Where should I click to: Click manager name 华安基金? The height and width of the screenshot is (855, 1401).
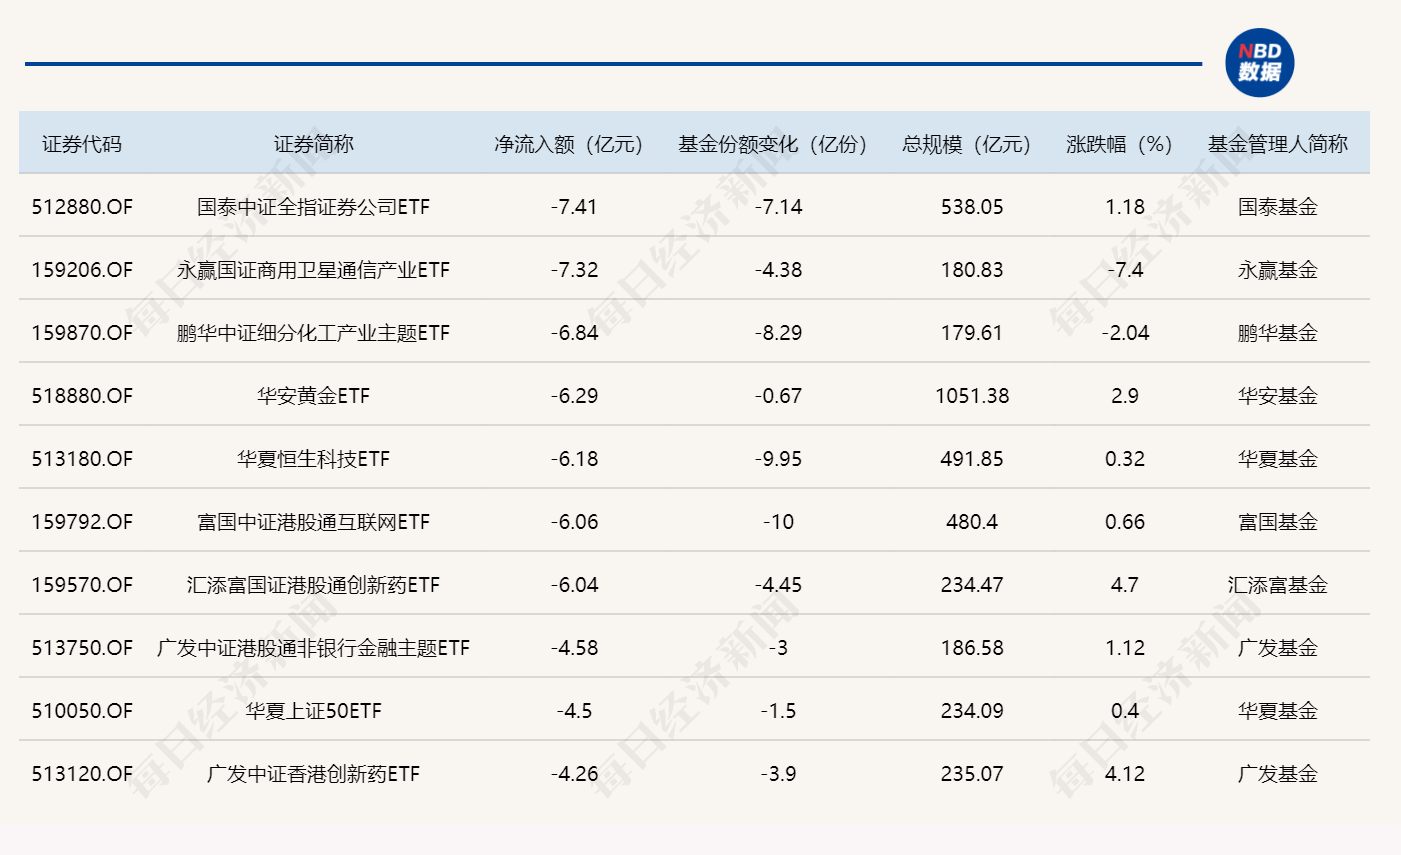tap(1278, 396)
